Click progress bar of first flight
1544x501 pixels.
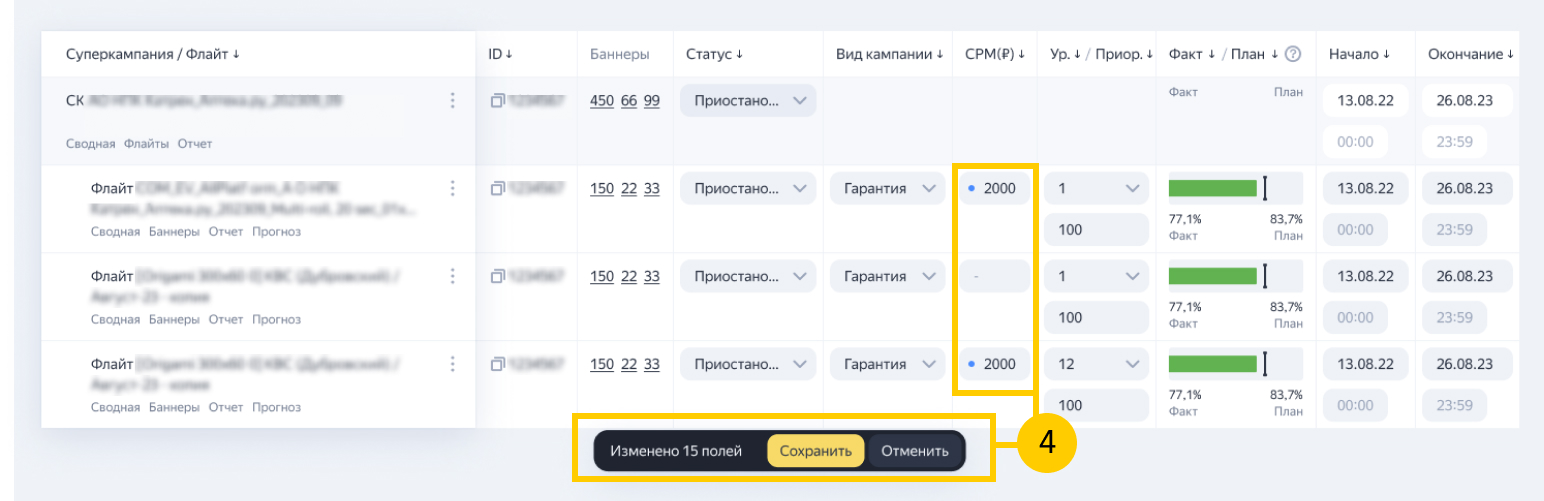coord(1212,188)
